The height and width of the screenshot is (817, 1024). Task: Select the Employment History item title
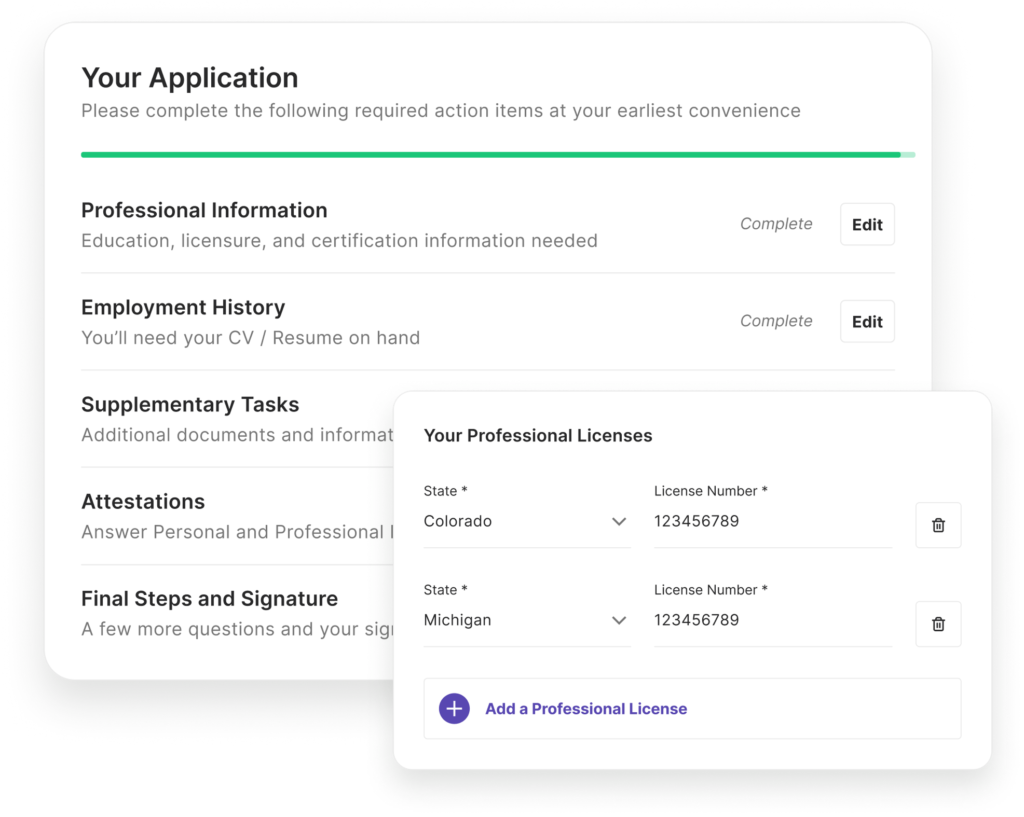183,308
